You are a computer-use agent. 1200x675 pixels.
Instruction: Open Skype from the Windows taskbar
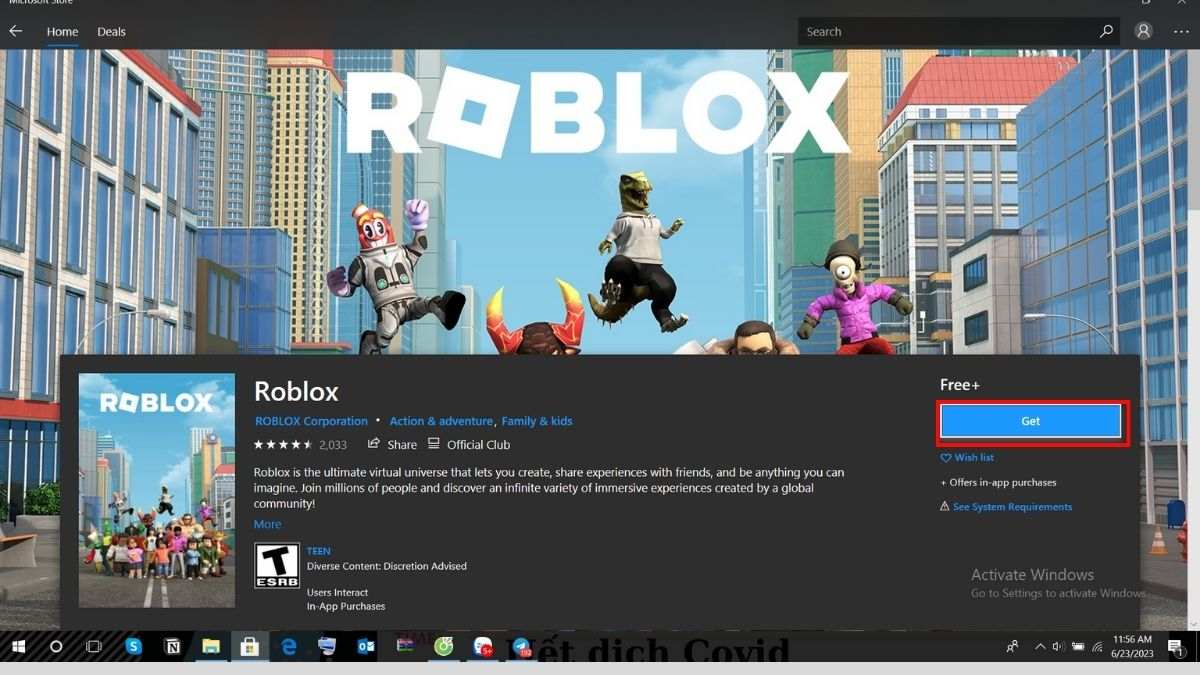click(134, 647)
